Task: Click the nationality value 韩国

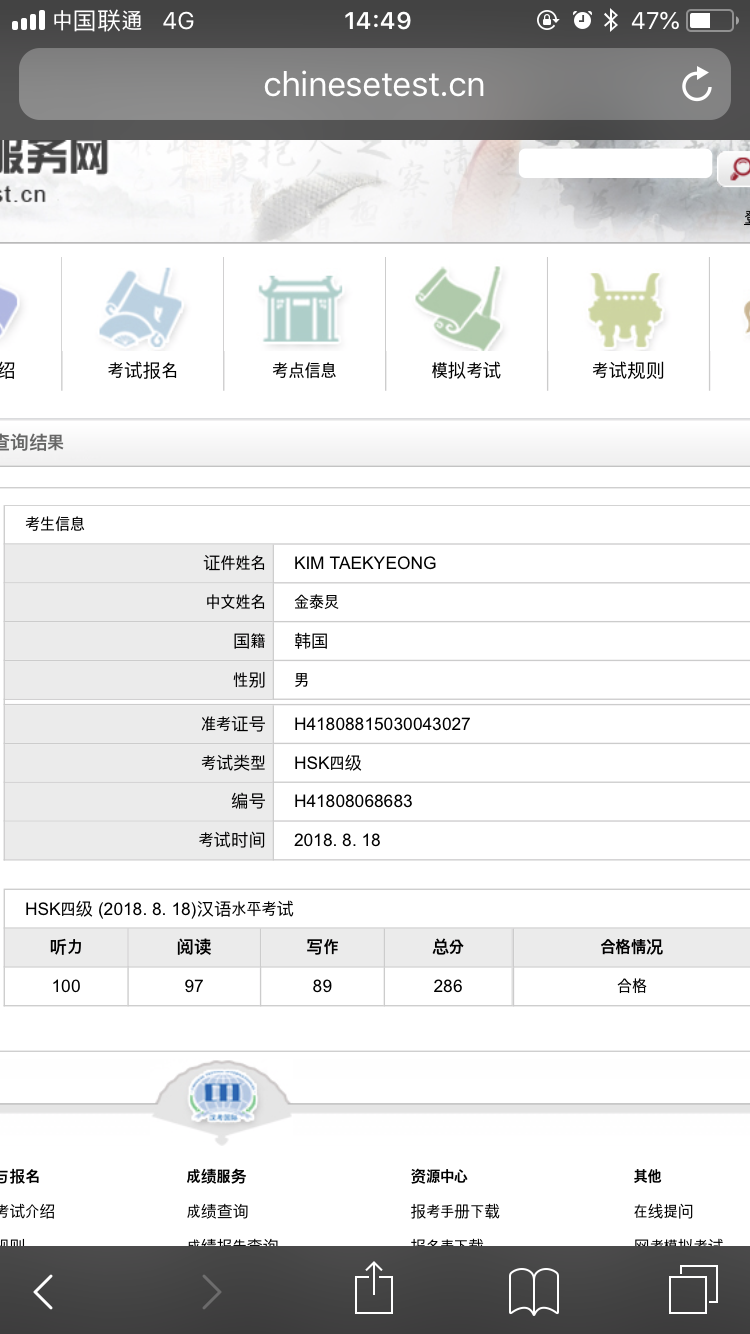Action: pyautogui.click(x=311, y=641)
